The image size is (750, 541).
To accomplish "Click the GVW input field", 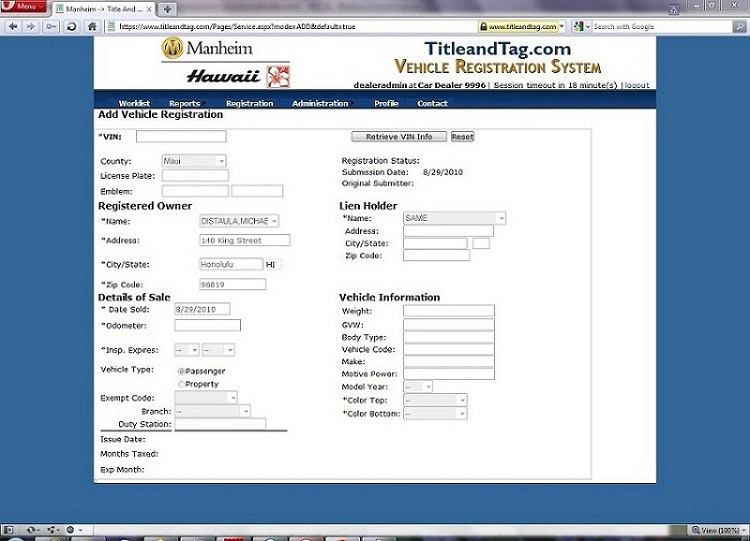I will 449,324.
